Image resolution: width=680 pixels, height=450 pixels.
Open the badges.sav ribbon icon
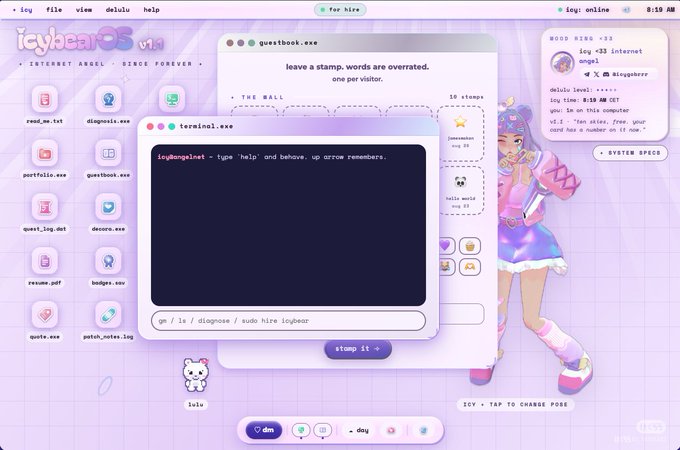(x=108, y=261)
